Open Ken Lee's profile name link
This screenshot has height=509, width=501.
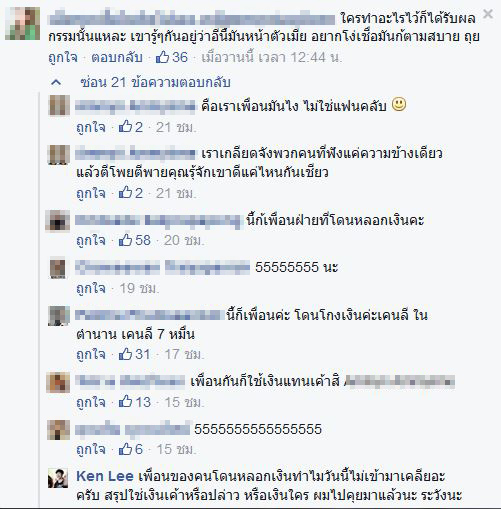point(105,476)
